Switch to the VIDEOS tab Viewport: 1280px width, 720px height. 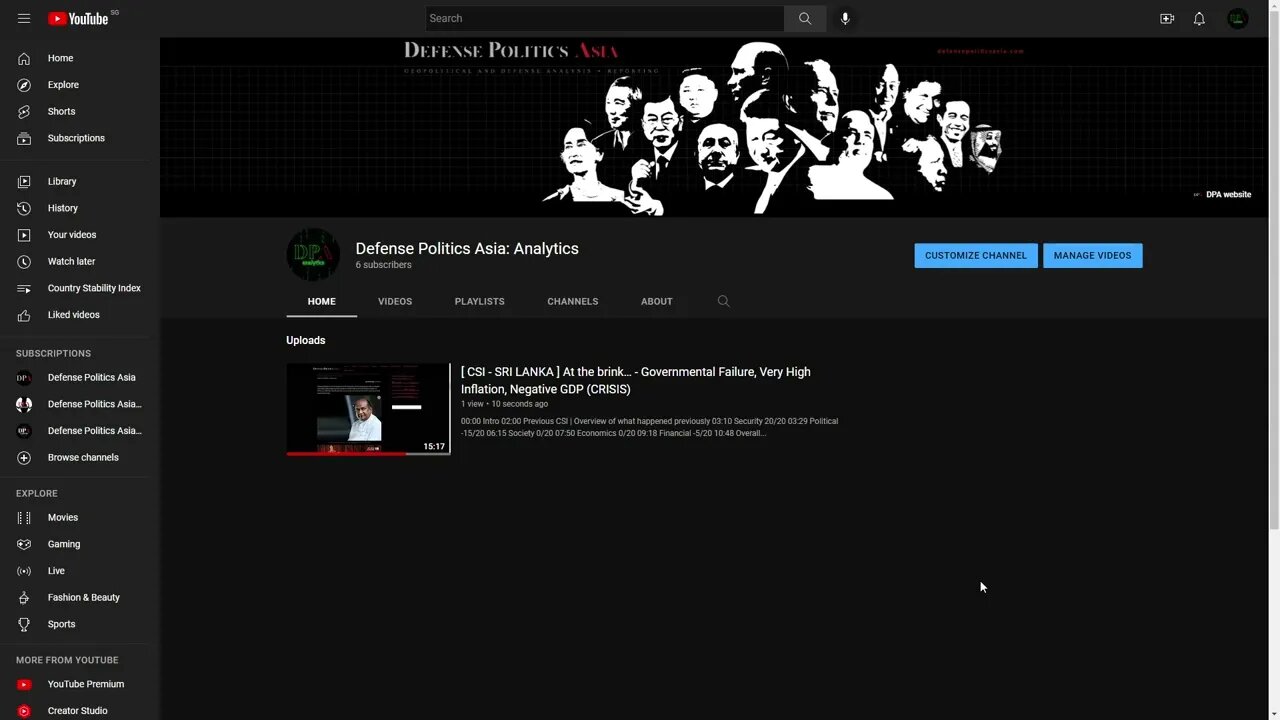(x=395, y=301)
